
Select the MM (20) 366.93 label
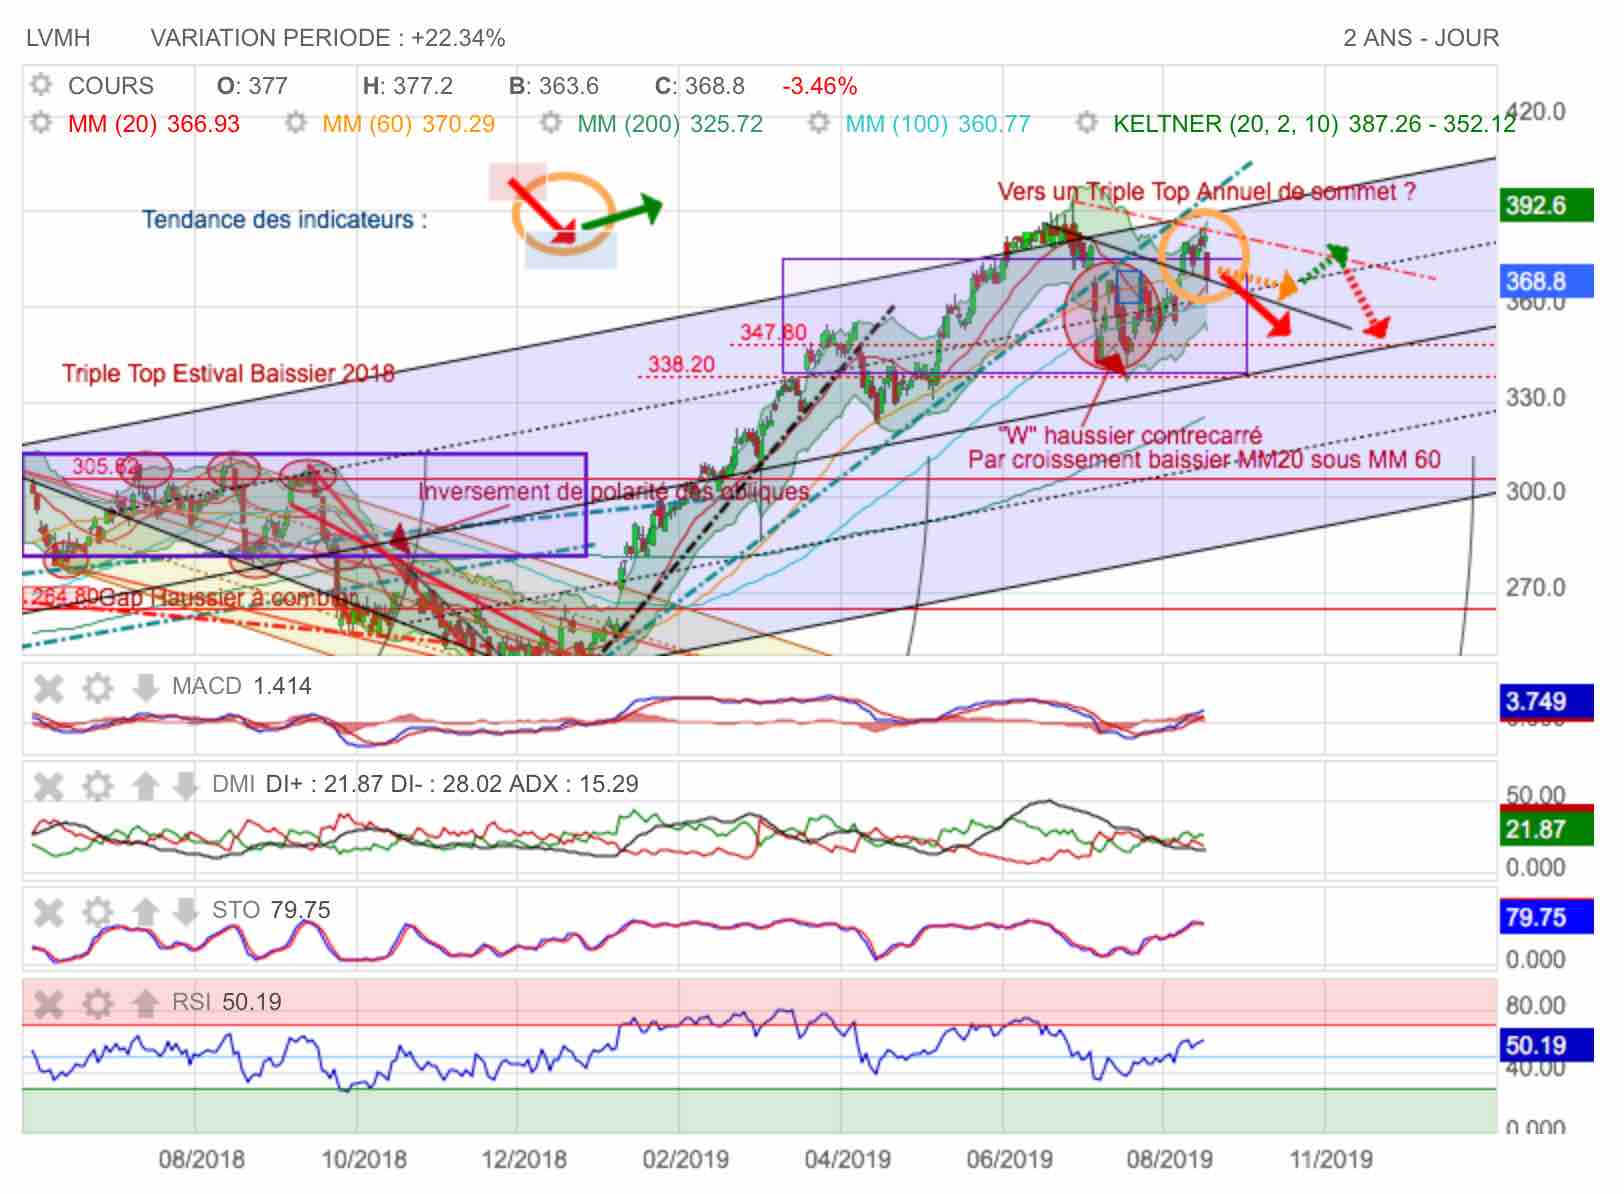tap(154, 124)
